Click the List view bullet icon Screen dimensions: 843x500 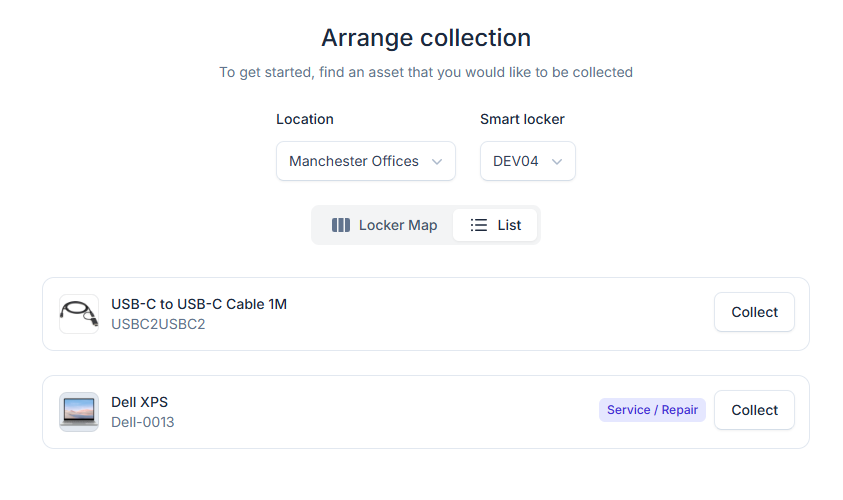pyautogui.click(x=478, y=225)
